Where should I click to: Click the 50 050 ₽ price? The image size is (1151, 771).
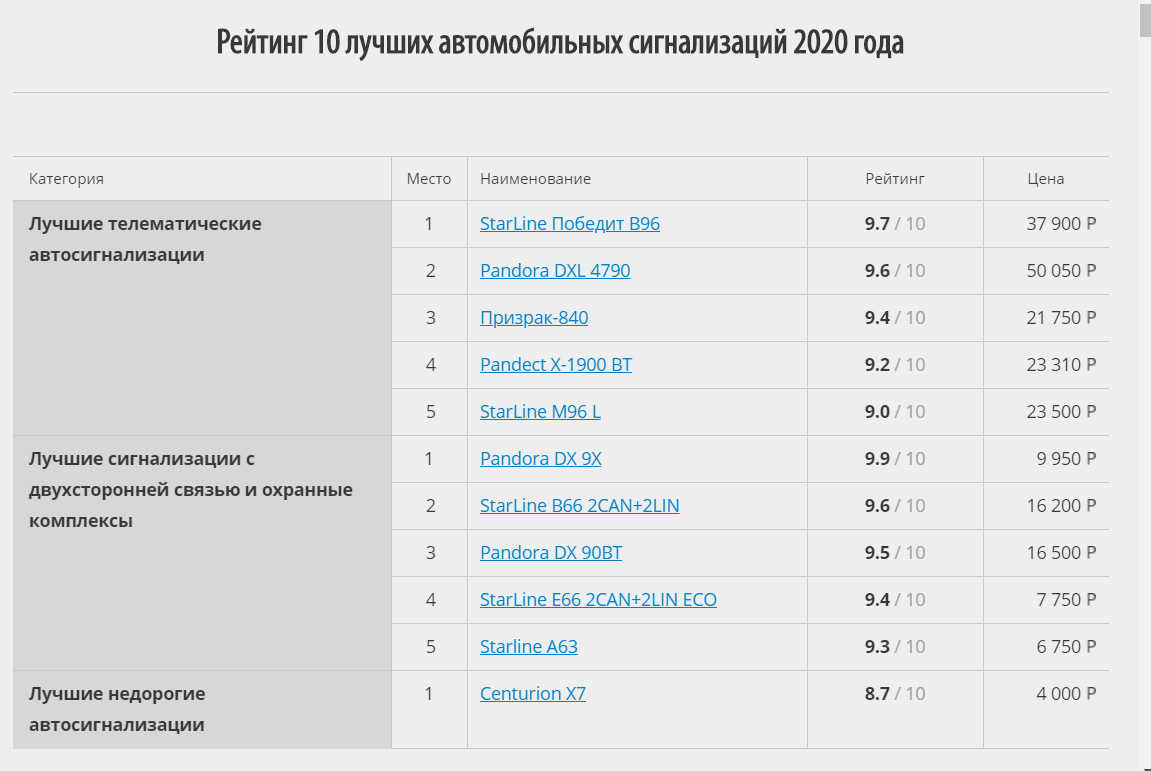(1061, 271)
